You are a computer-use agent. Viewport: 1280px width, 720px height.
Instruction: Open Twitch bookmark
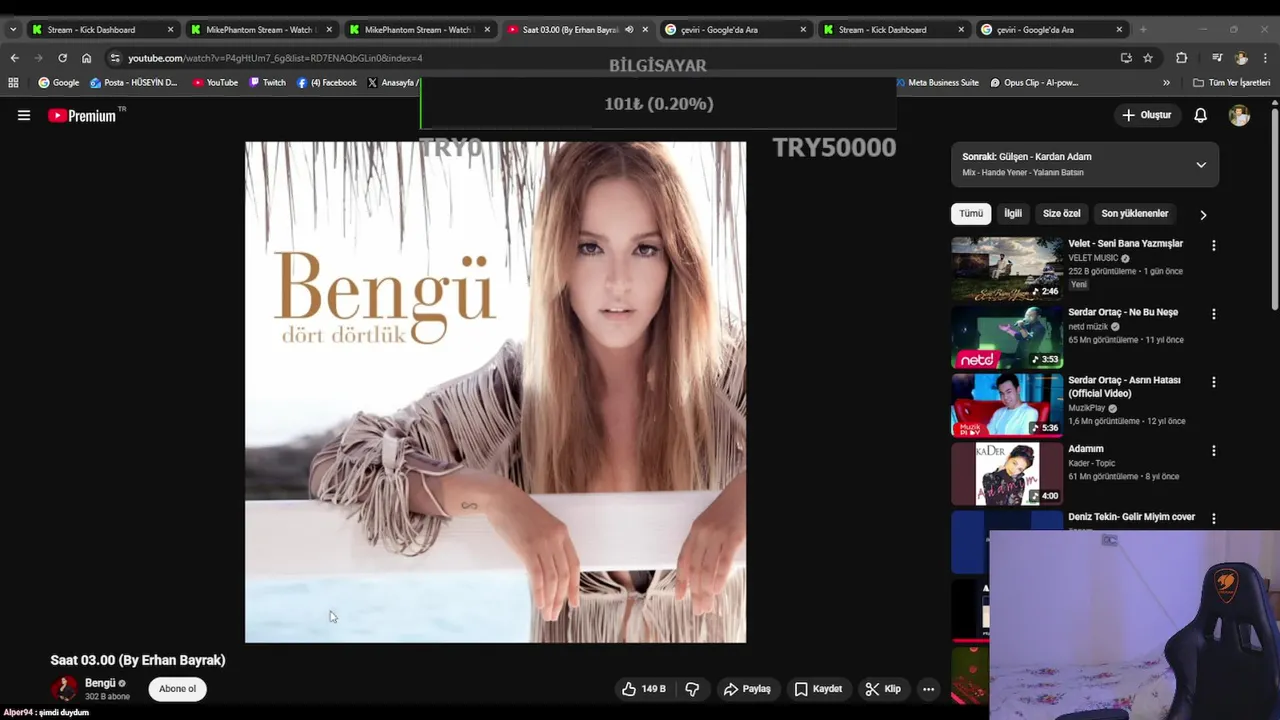pos(267,83)
